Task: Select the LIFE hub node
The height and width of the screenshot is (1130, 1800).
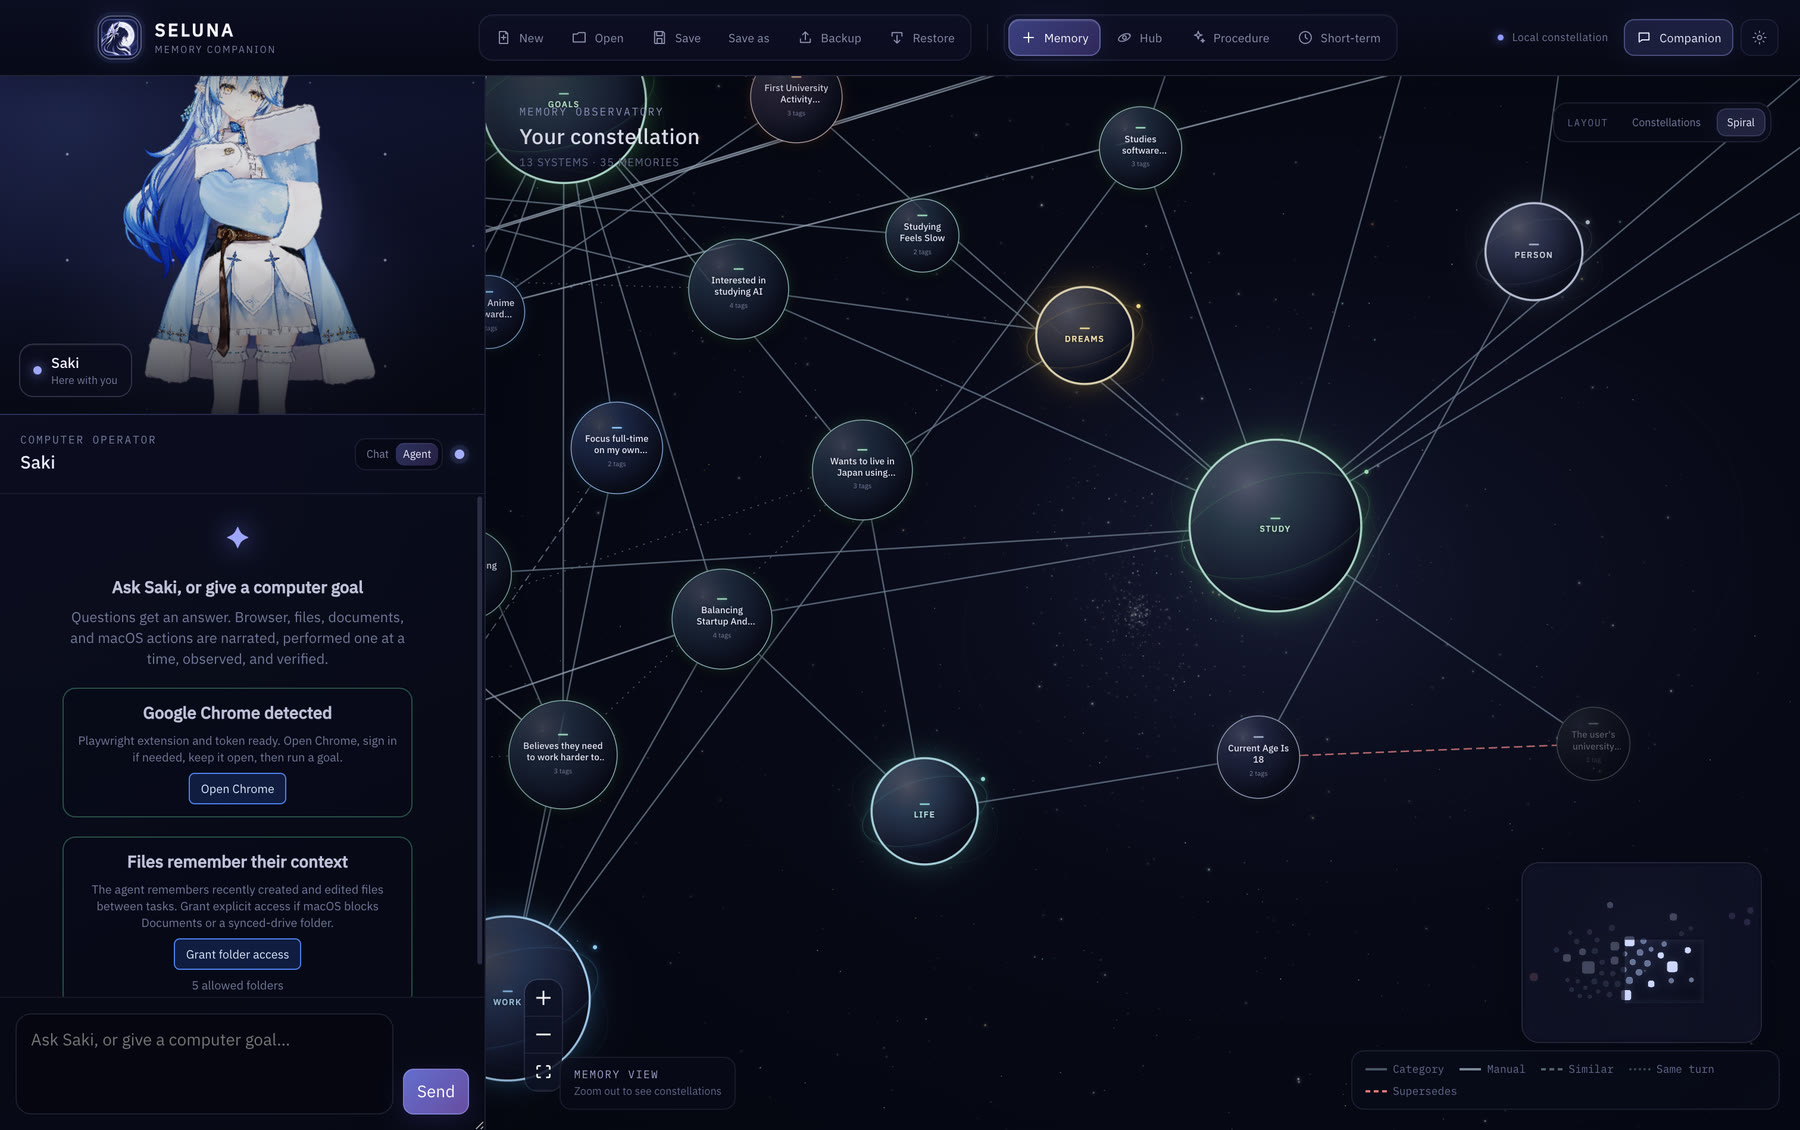Action: (924, 811)
